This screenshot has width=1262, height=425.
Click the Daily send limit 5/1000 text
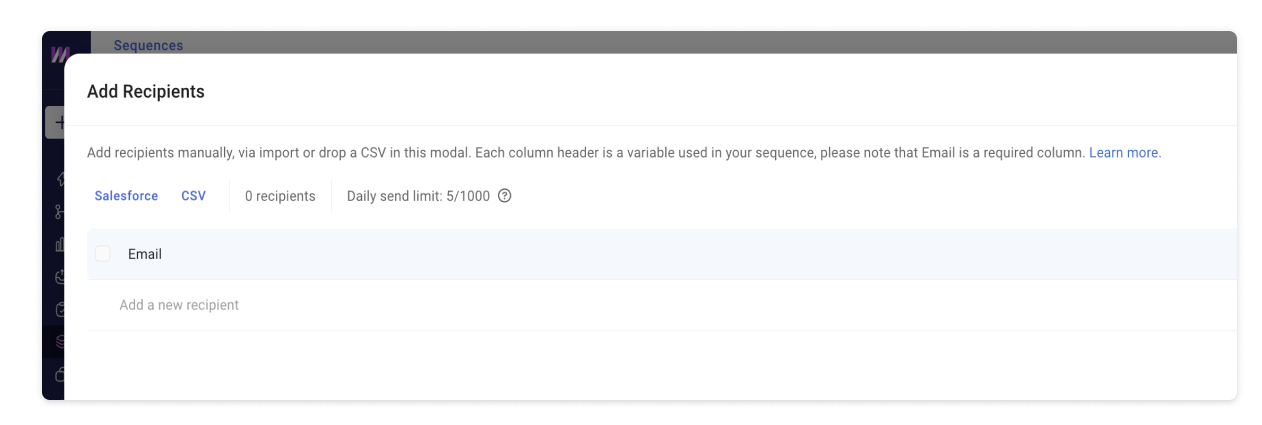418,196
